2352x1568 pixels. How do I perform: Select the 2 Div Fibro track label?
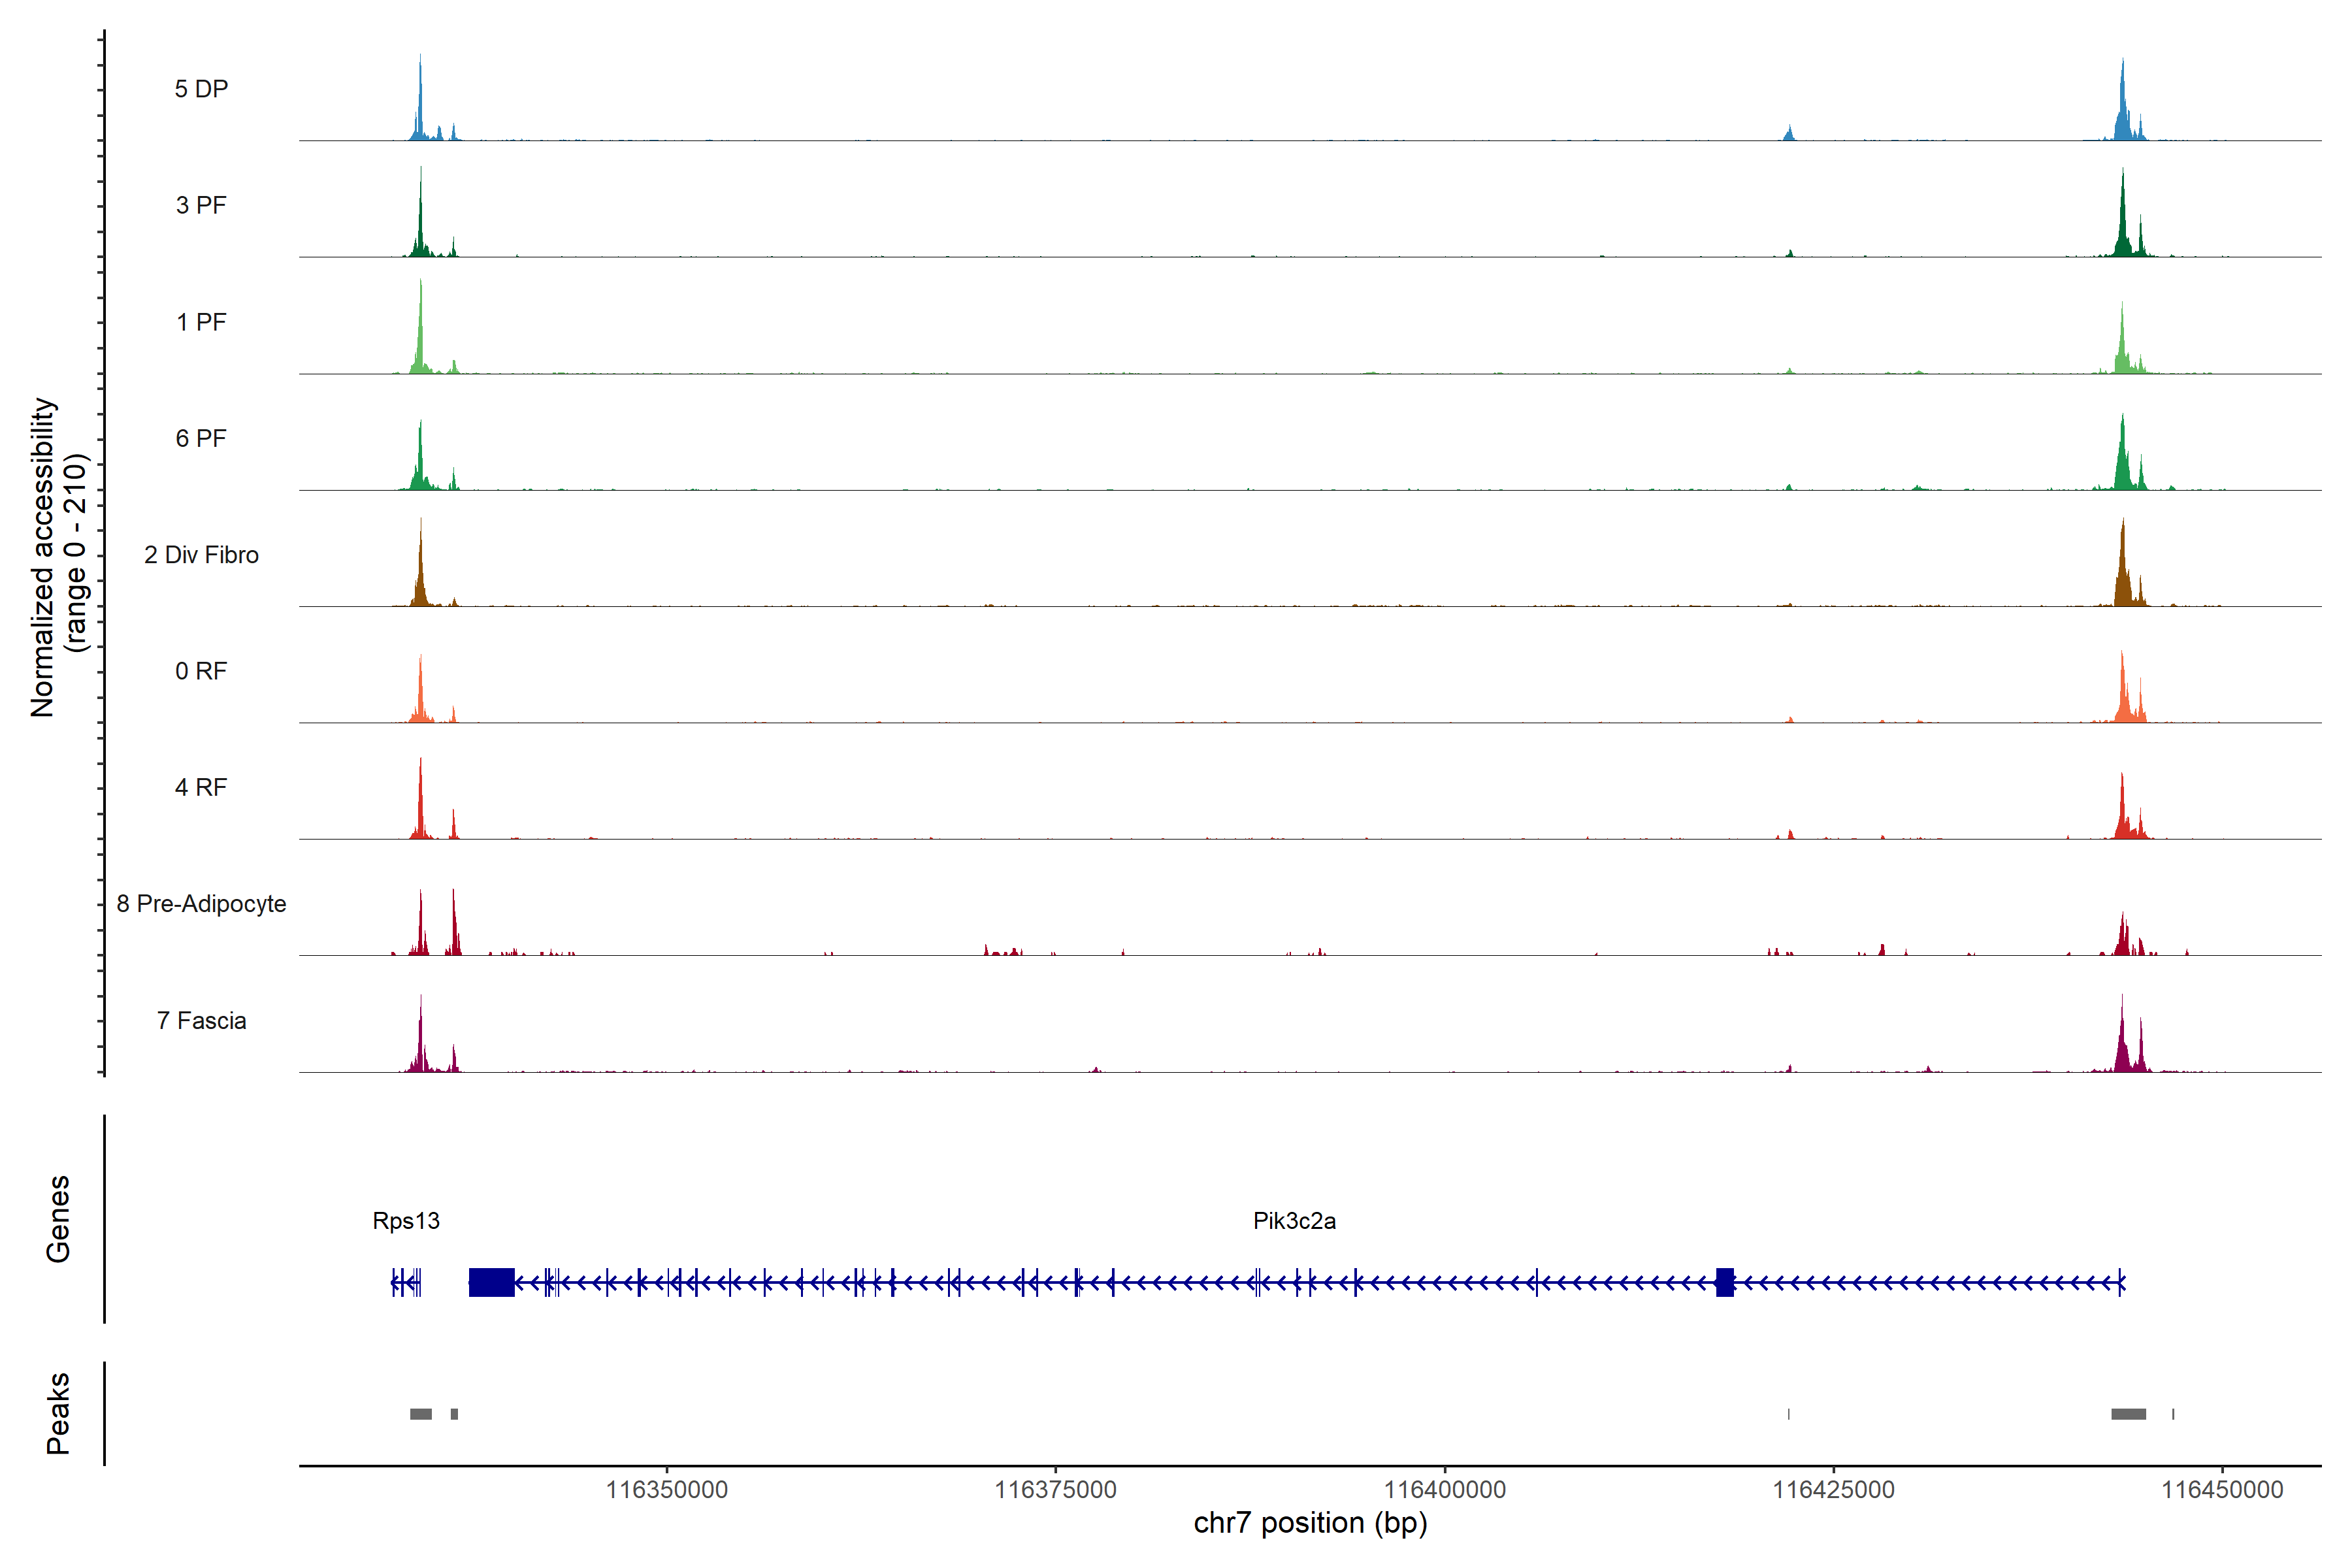[201, 555]
